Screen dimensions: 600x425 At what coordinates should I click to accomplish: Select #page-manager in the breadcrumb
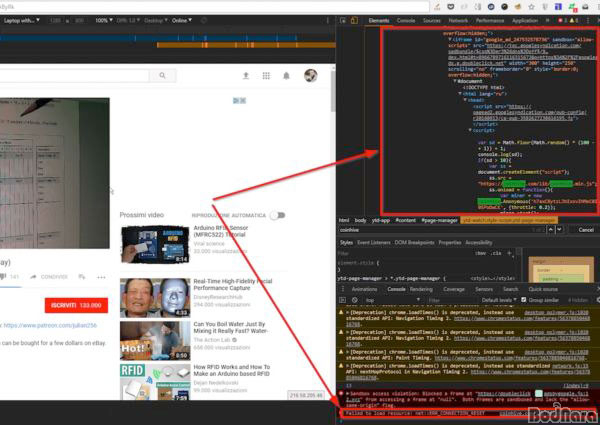(x=439, y=220)
